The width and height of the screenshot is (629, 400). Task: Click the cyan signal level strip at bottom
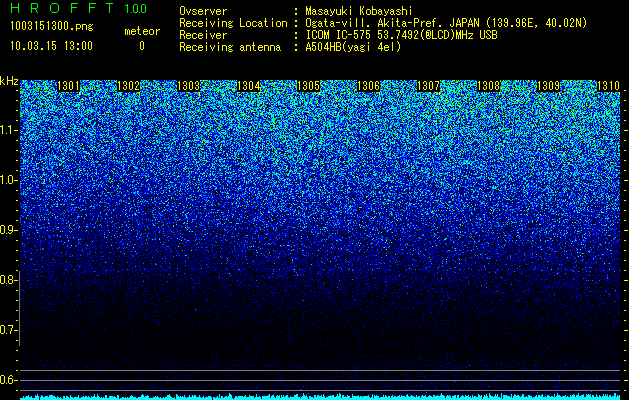[321, 397]
